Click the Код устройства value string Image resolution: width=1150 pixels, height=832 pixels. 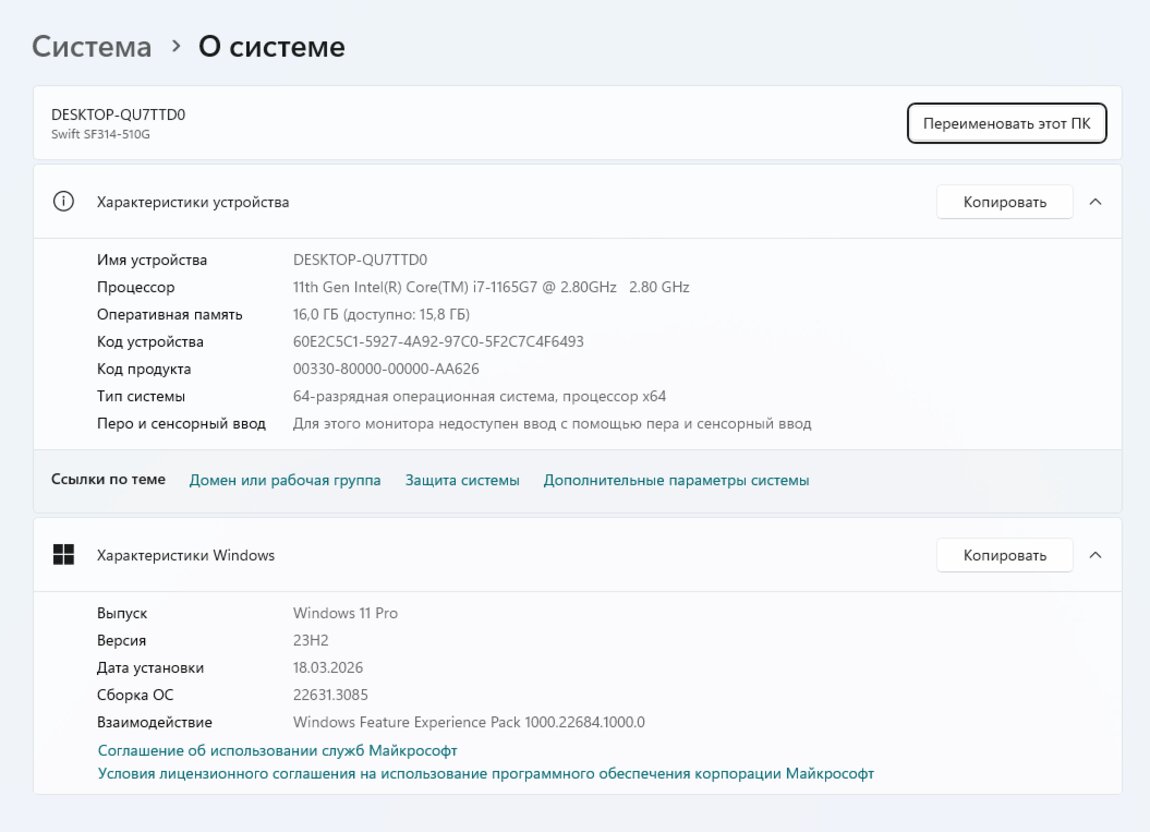tap(438, 342)
